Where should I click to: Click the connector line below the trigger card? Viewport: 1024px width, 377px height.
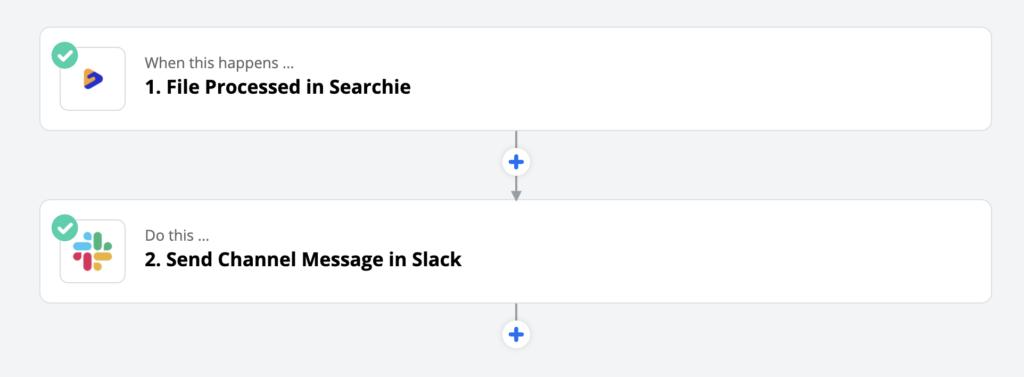(516, 139)
